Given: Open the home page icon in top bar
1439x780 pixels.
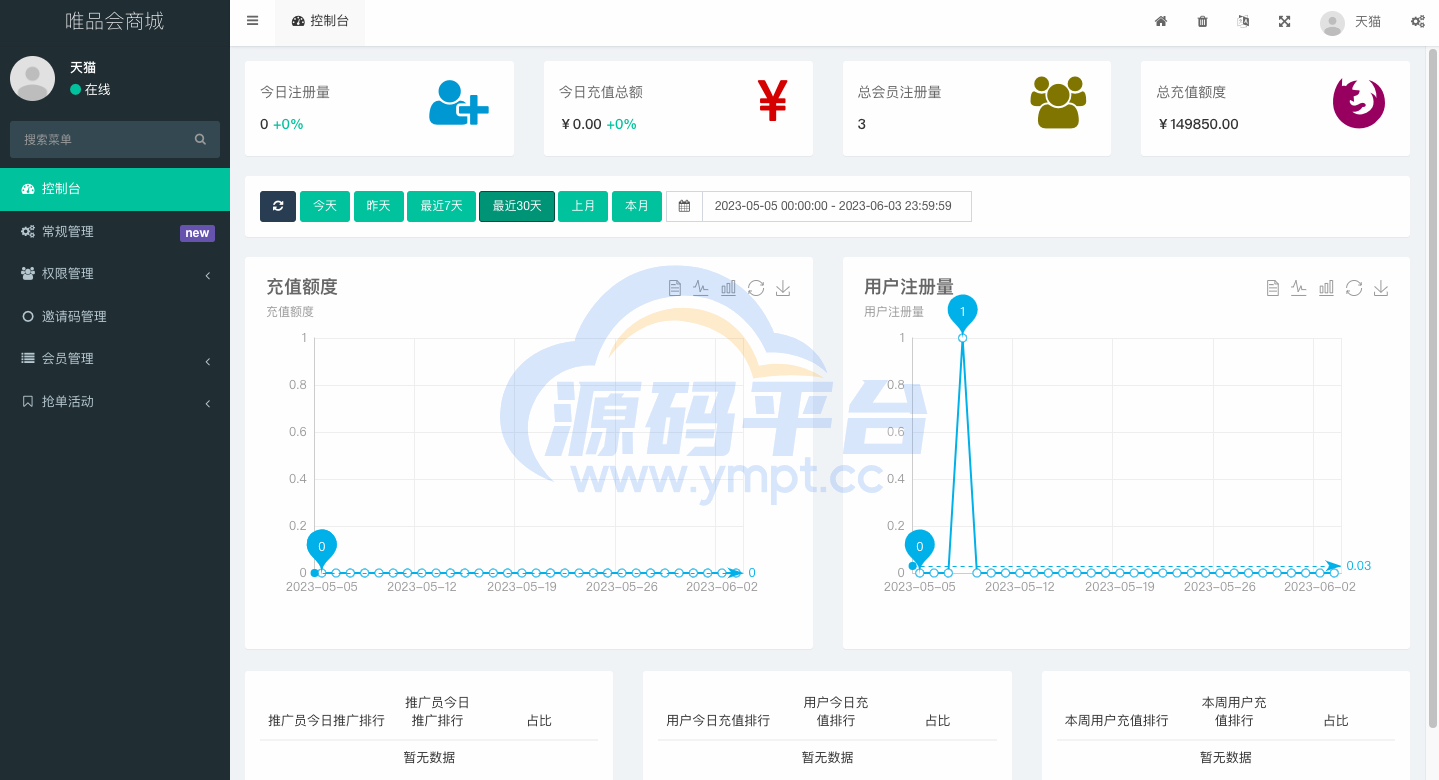Looking at the screenshot, I should click(x=1161, y=21).
